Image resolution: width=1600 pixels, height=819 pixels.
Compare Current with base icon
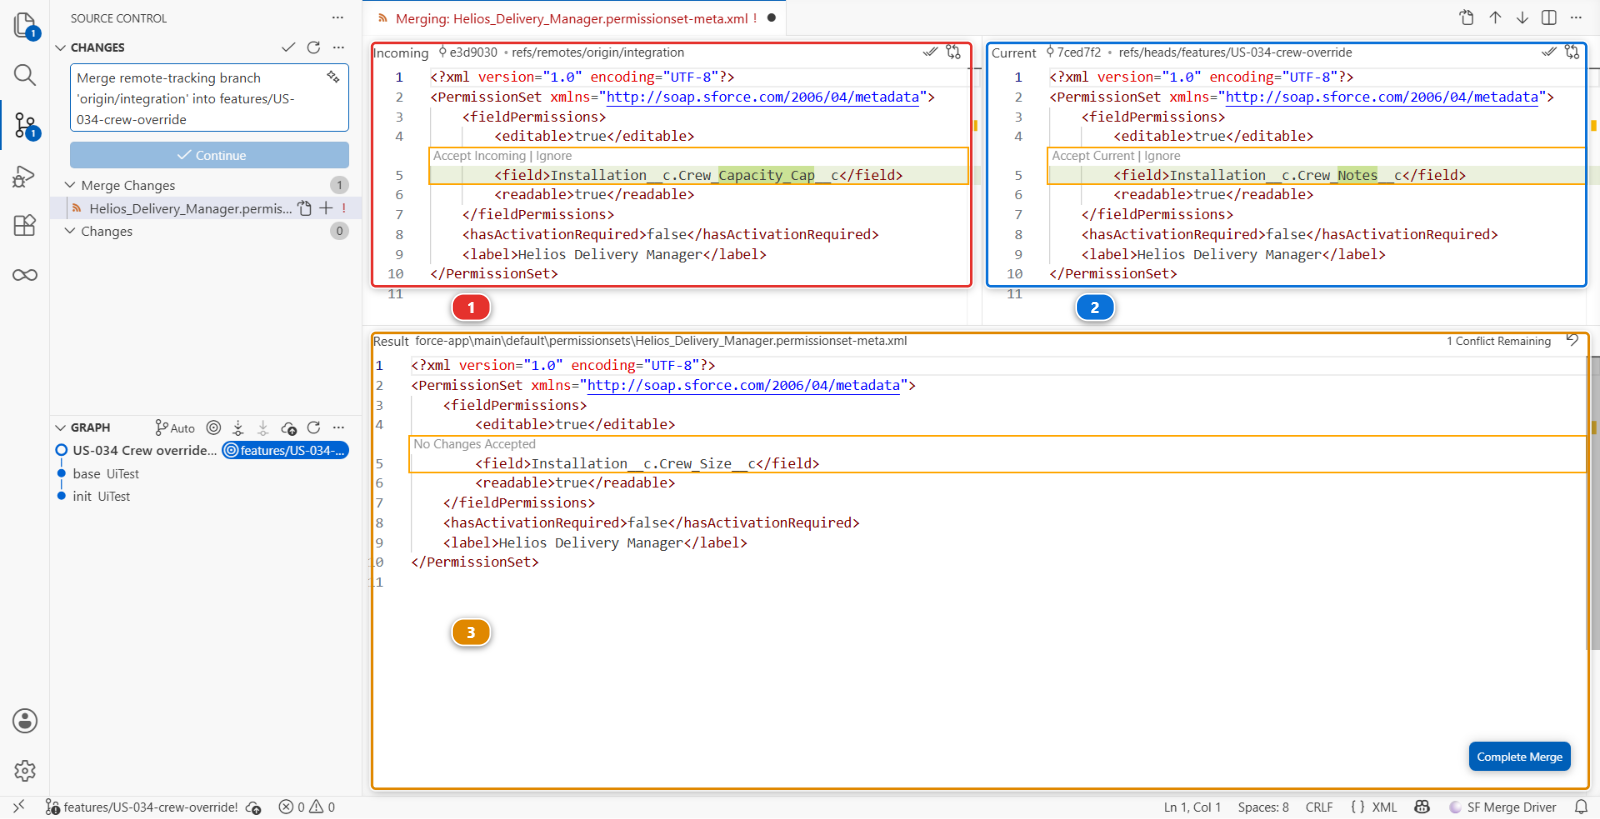click(1572, 52)
